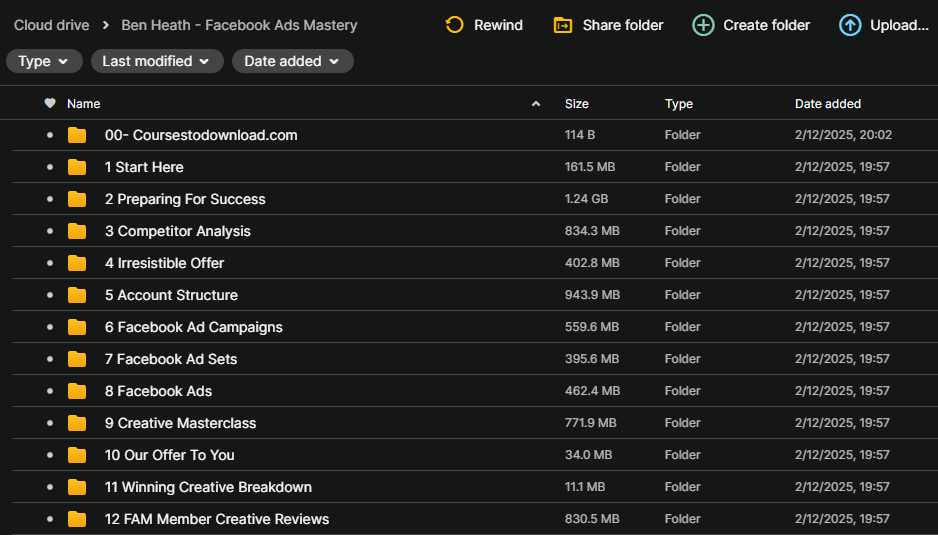This screenshot has height=535, width=938.
Task: Click folder icon for 6 Facebook Ad Campaigns
Action: click(77, 327)
